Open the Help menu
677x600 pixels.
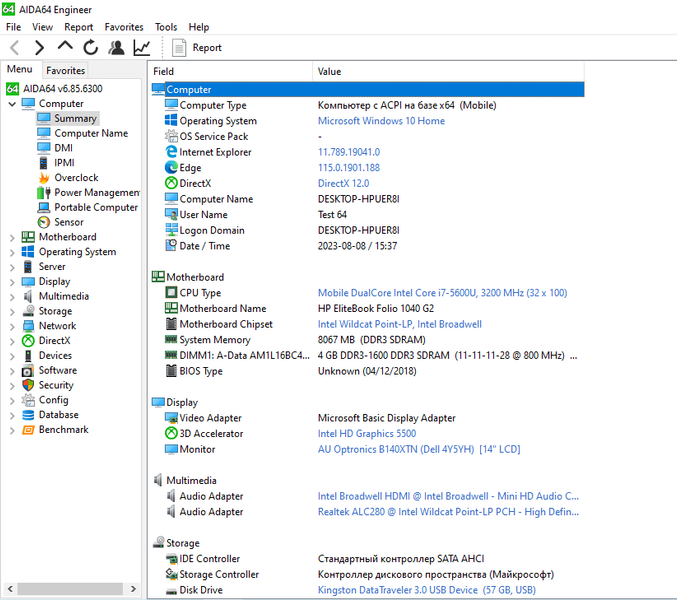[199, 27]
